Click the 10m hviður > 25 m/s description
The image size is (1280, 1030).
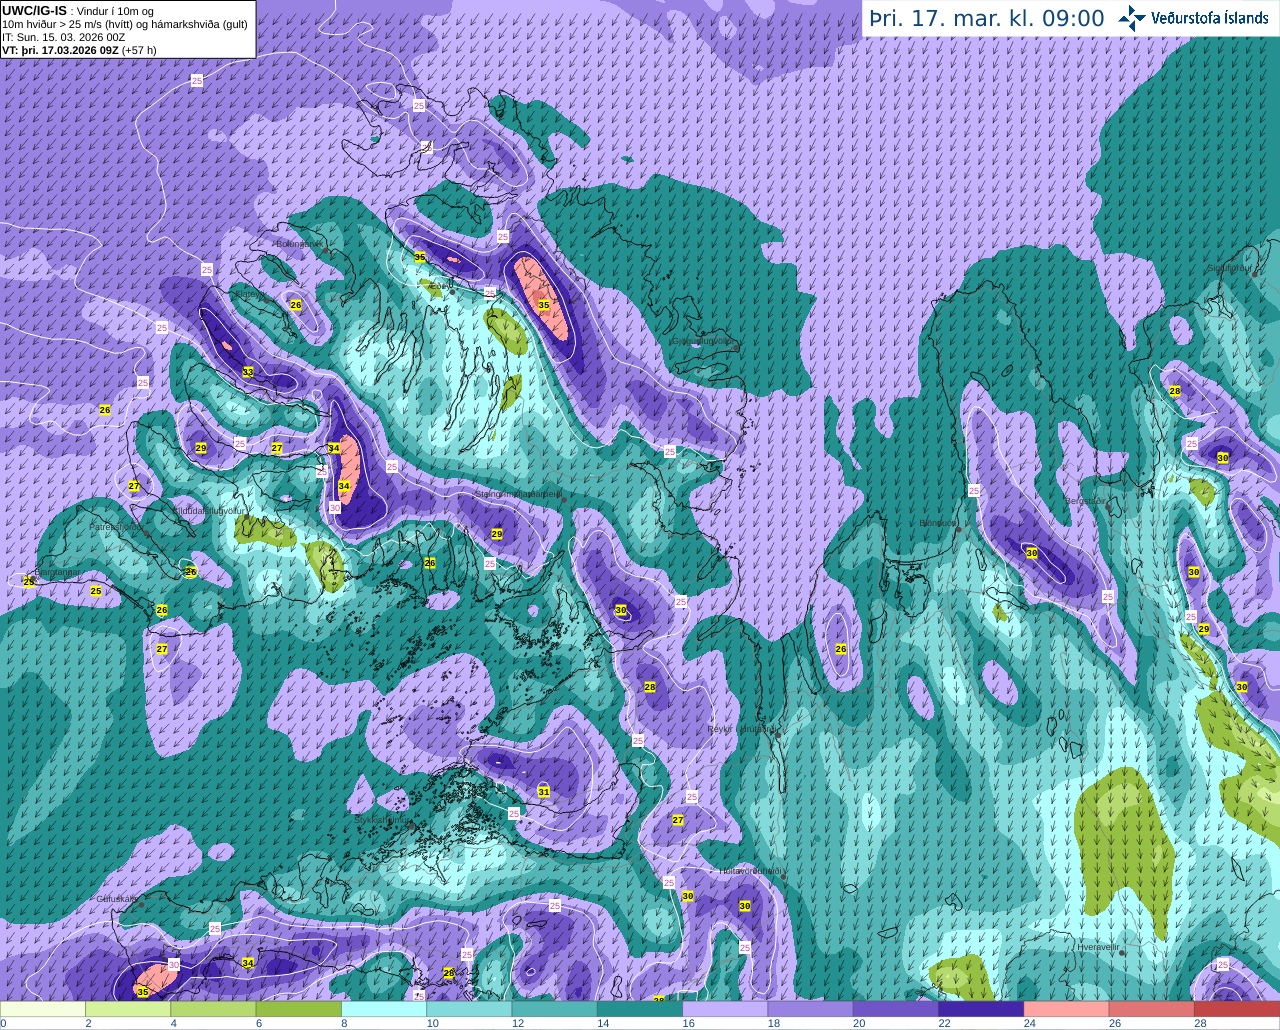[x=126, y=24]
